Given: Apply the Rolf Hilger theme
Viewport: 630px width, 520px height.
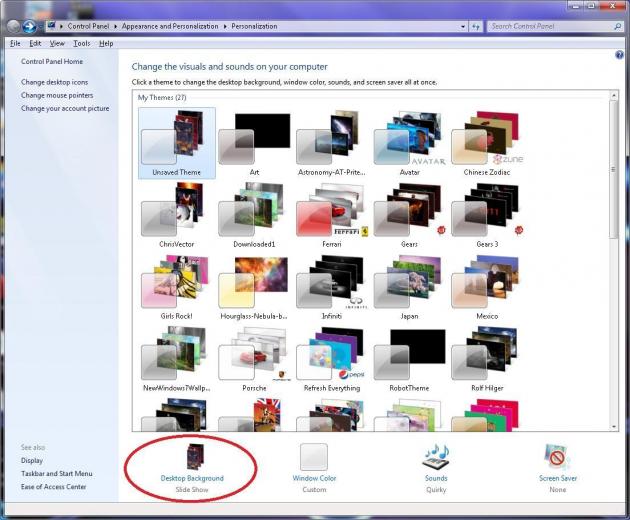Looking at the screenshot, I should [487, 359].
